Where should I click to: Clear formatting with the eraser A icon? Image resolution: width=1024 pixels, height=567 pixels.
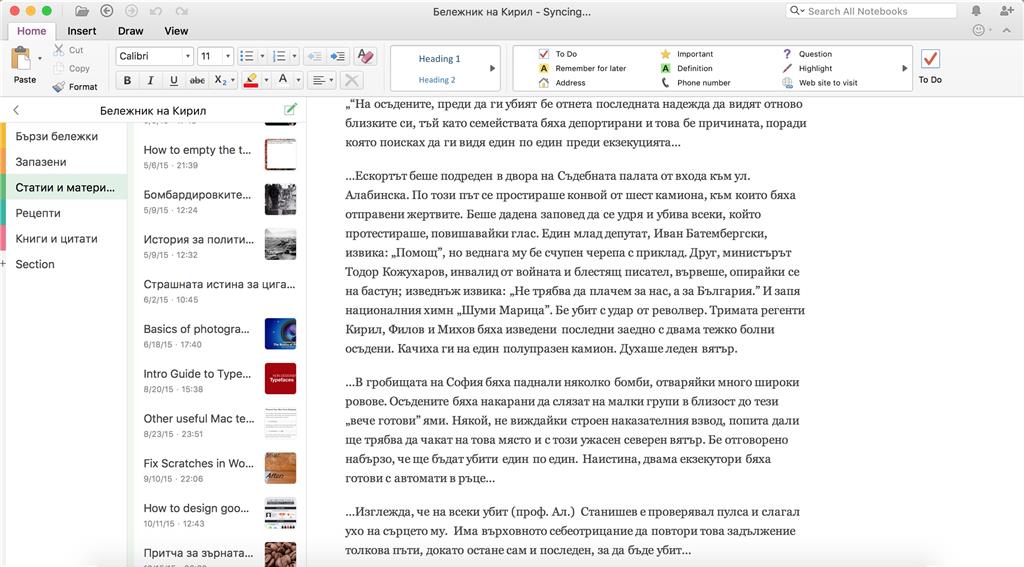(365, 56)
